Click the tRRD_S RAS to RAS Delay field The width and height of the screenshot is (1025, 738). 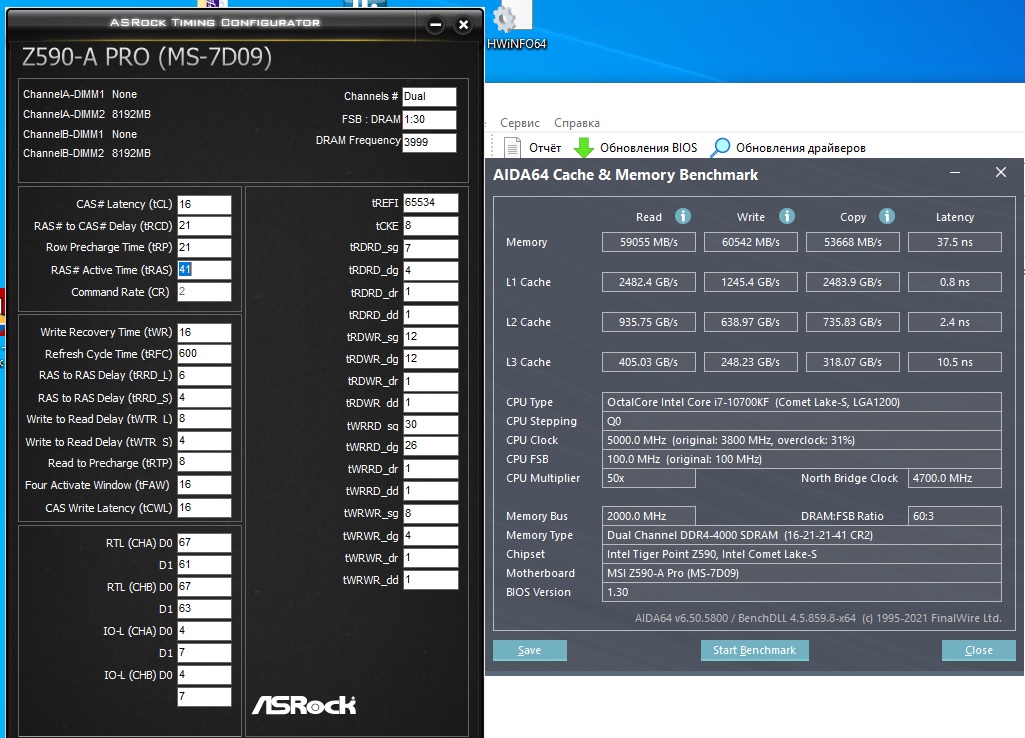204,397
